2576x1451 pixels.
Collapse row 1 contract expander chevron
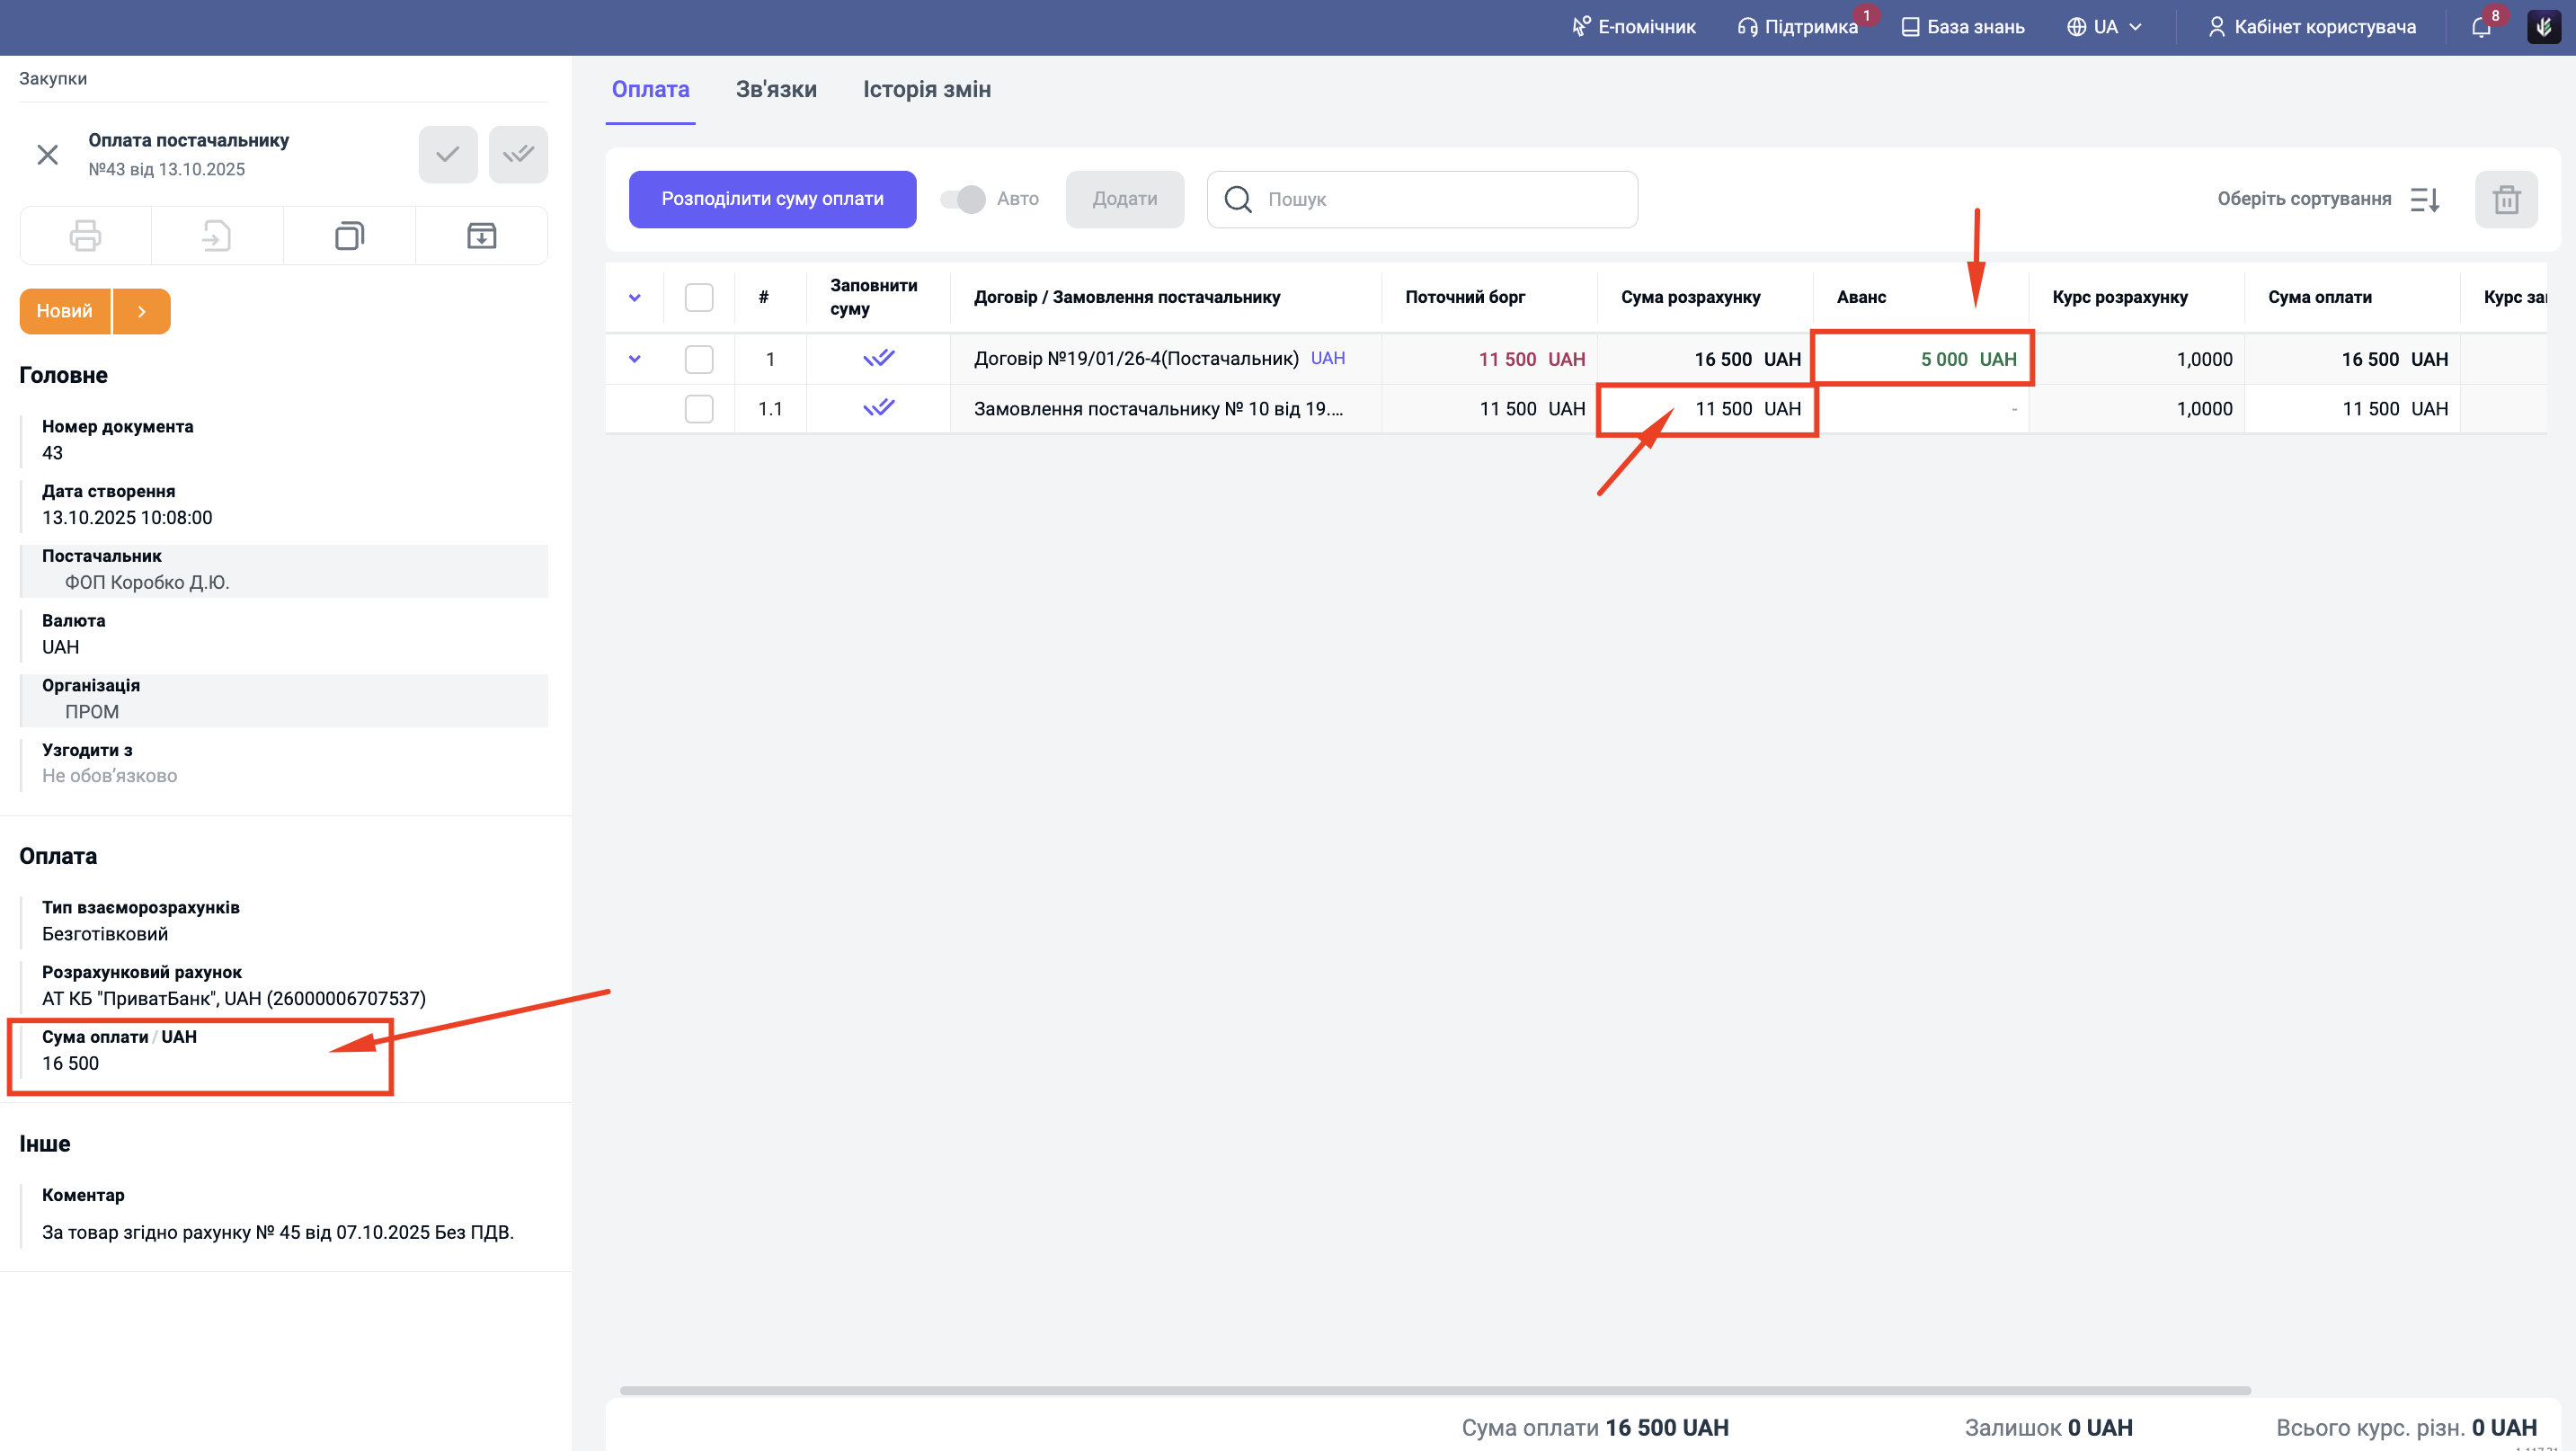pos(634,358)
